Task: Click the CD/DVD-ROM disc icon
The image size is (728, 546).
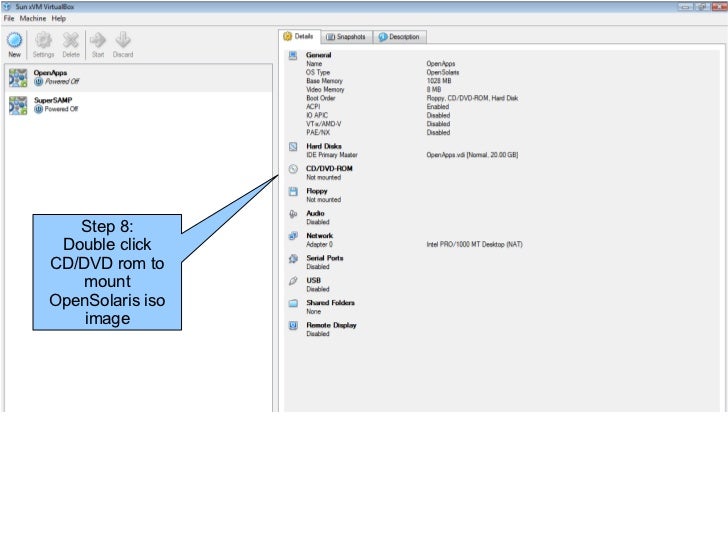Action: pos(293,169)
